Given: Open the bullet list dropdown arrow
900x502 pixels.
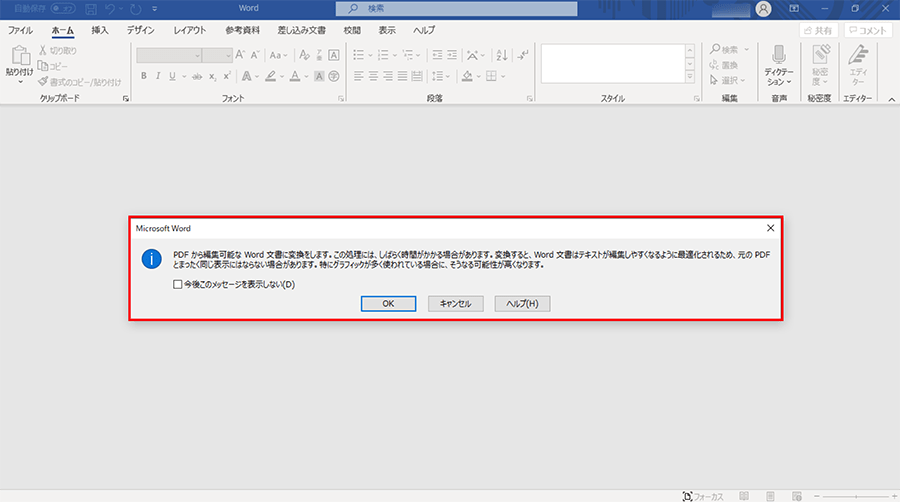Looking at the screenshot, I should (x=370, y=55).
